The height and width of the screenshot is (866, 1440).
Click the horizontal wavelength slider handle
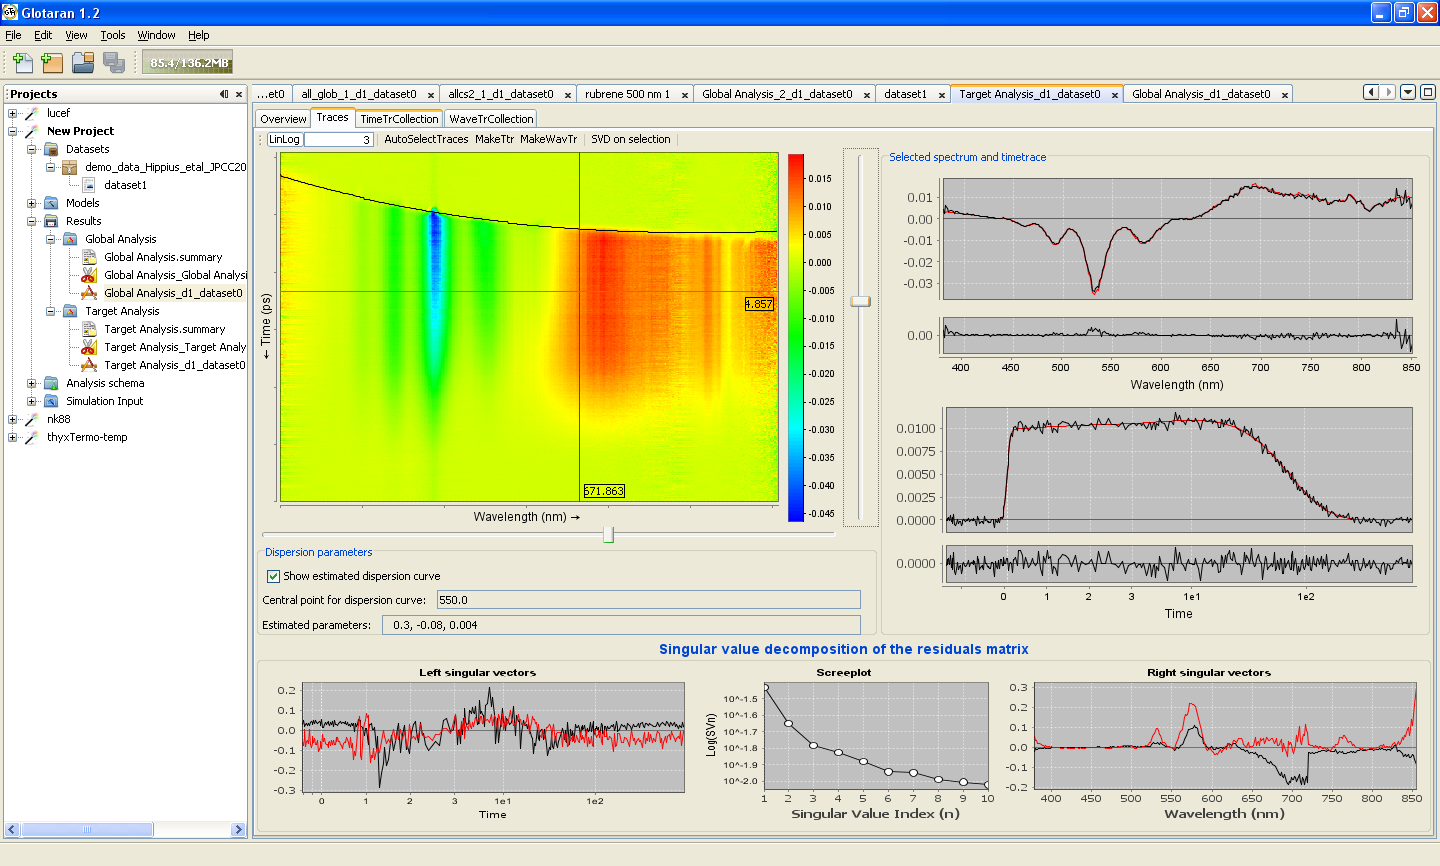[608, 535]
